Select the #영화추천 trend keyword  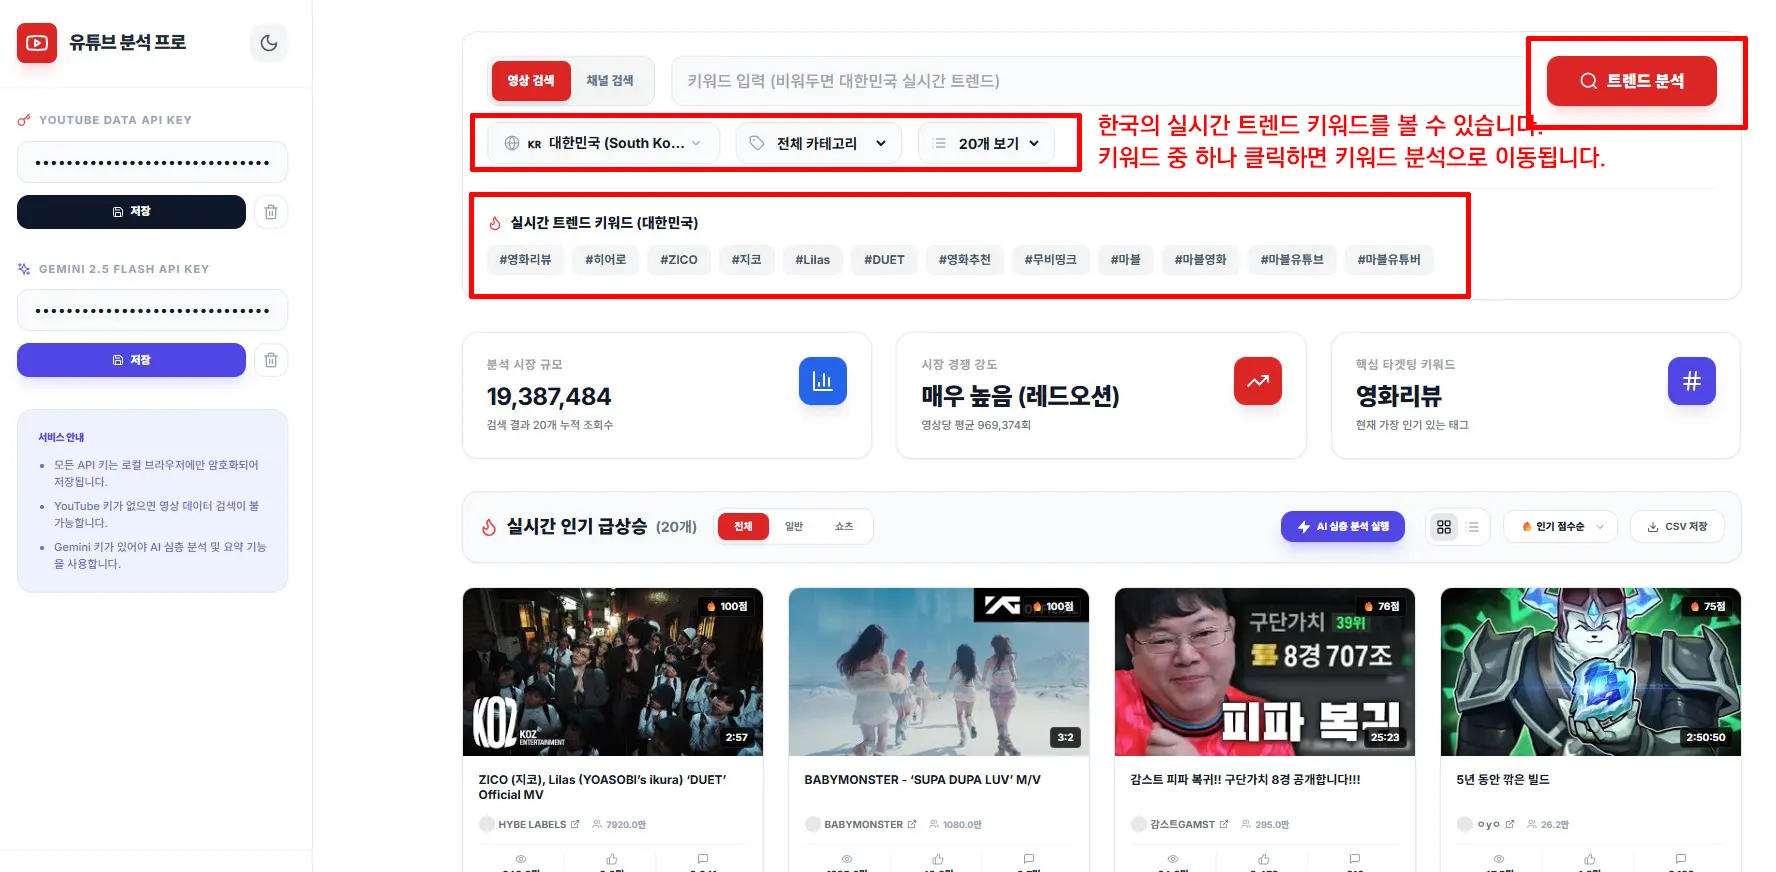click(x=965, y=260)
